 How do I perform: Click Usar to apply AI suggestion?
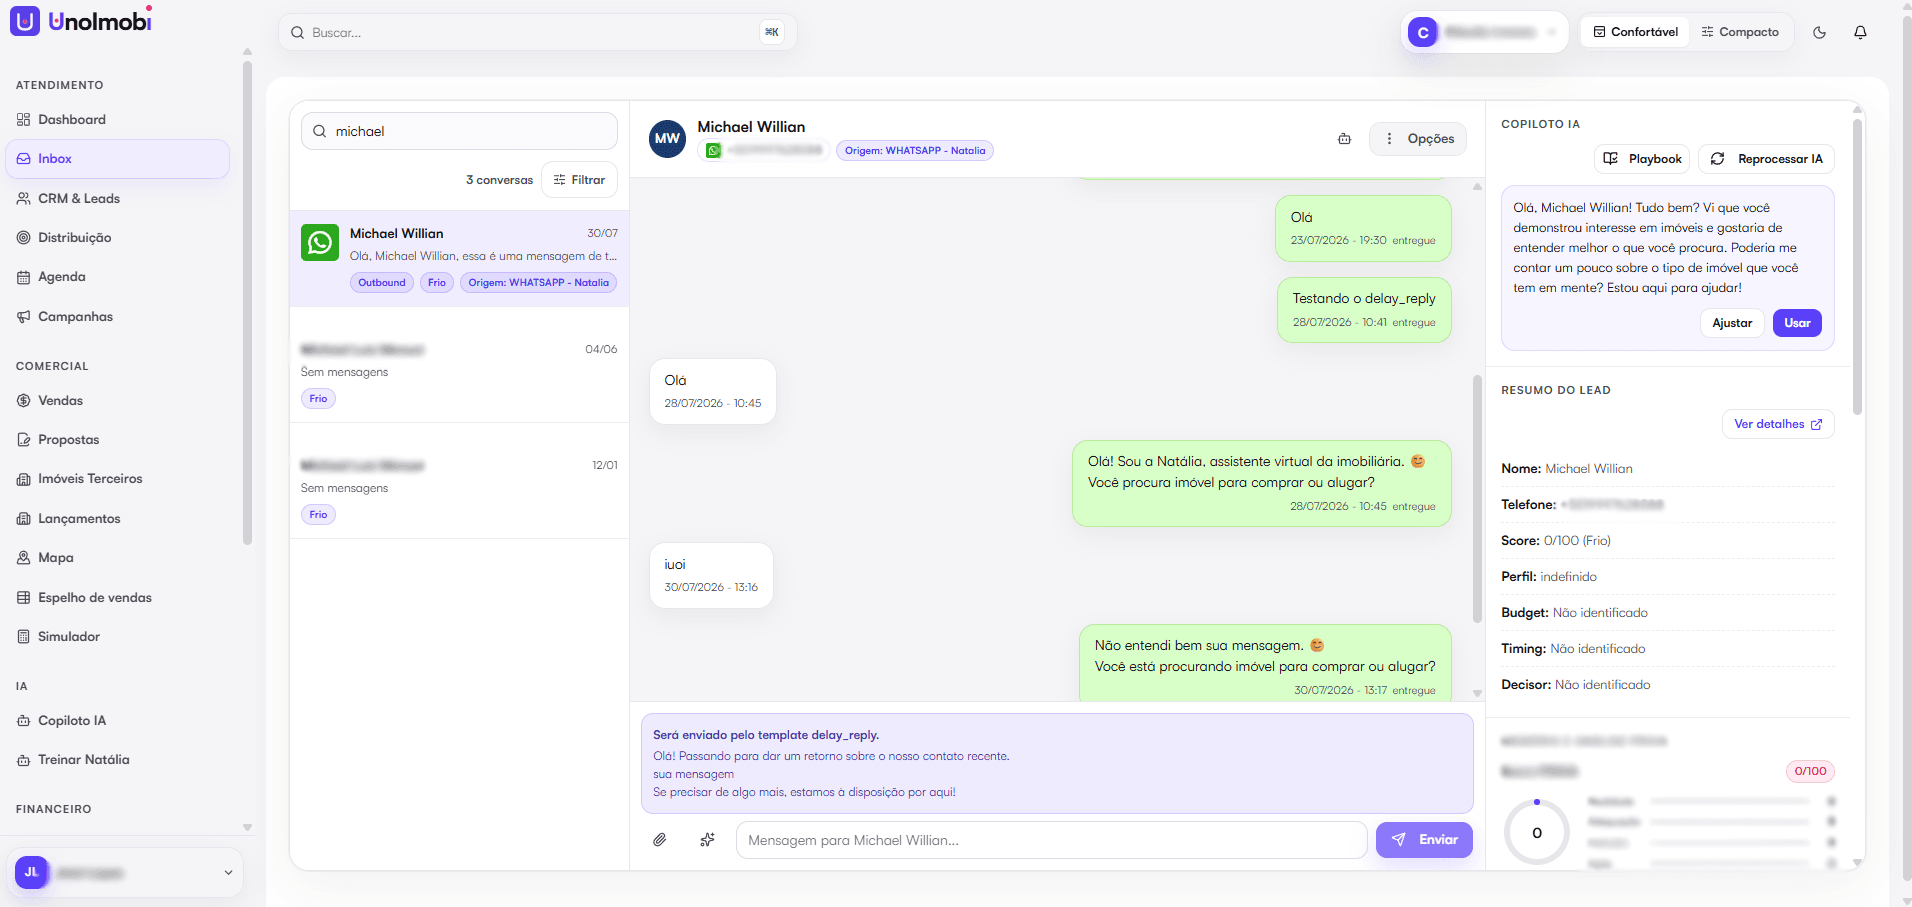[1797, 323]
